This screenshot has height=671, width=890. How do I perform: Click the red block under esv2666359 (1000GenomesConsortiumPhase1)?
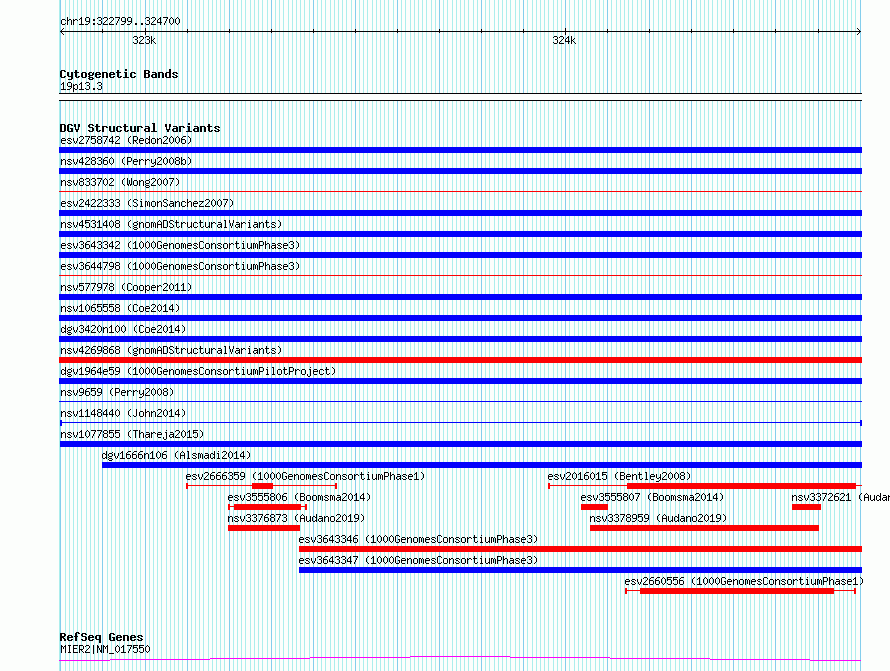[262, 486]
